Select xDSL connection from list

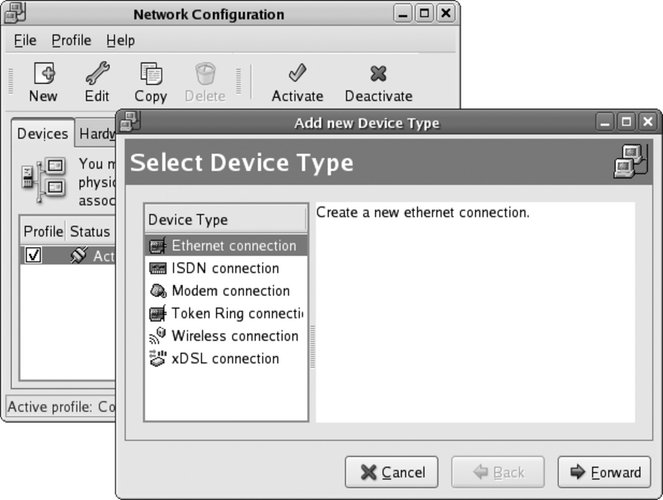click(224, 358)
